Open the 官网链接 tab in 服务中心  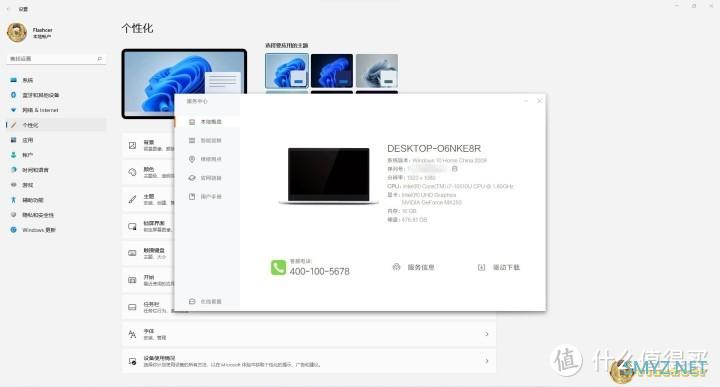tap(208, 178)
